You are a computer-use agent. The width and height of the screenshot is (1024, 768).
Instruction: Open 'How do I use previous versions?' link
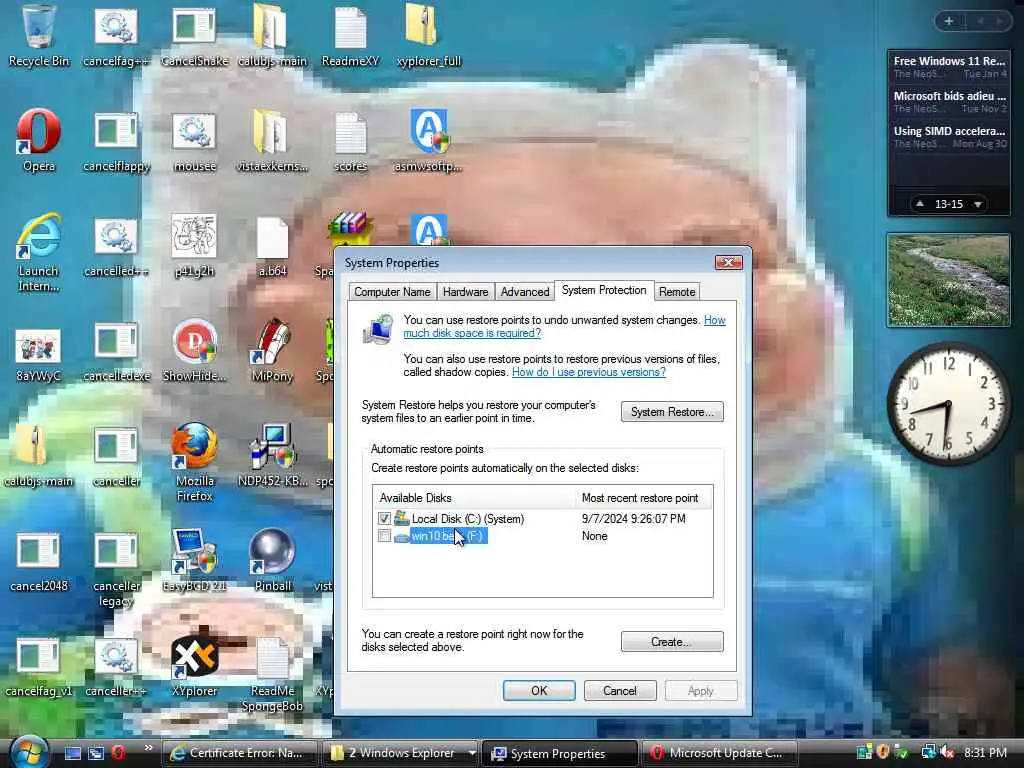click(588, 372)
